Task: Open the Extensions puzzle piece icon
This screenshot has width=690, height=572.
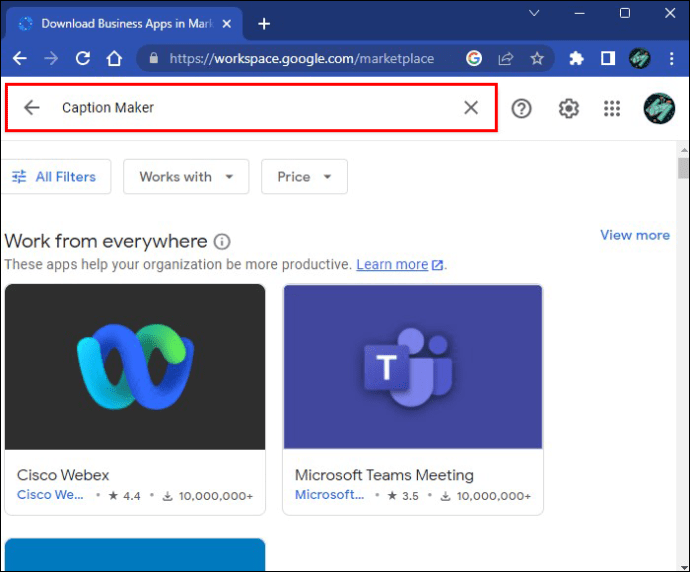Action: pos(576,58)
